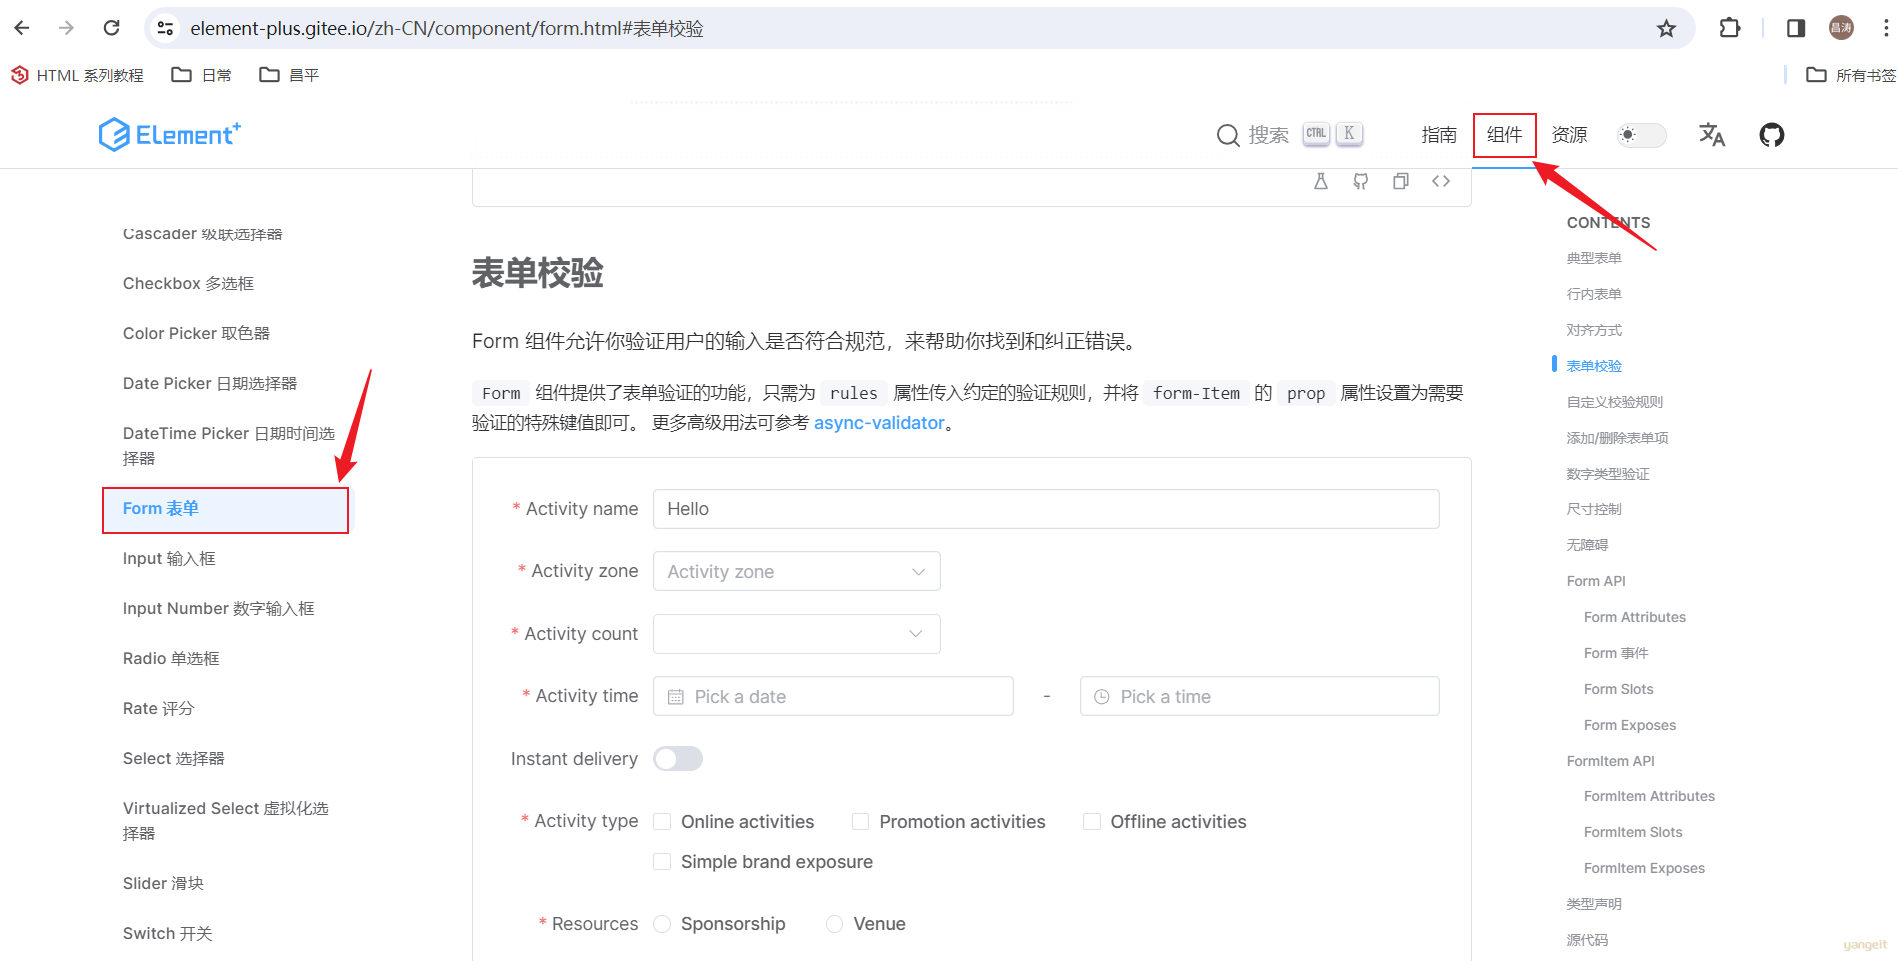Click clock icon in Pick a time
This screenshot has width=1898, height=961.
tap(1102, 697)
